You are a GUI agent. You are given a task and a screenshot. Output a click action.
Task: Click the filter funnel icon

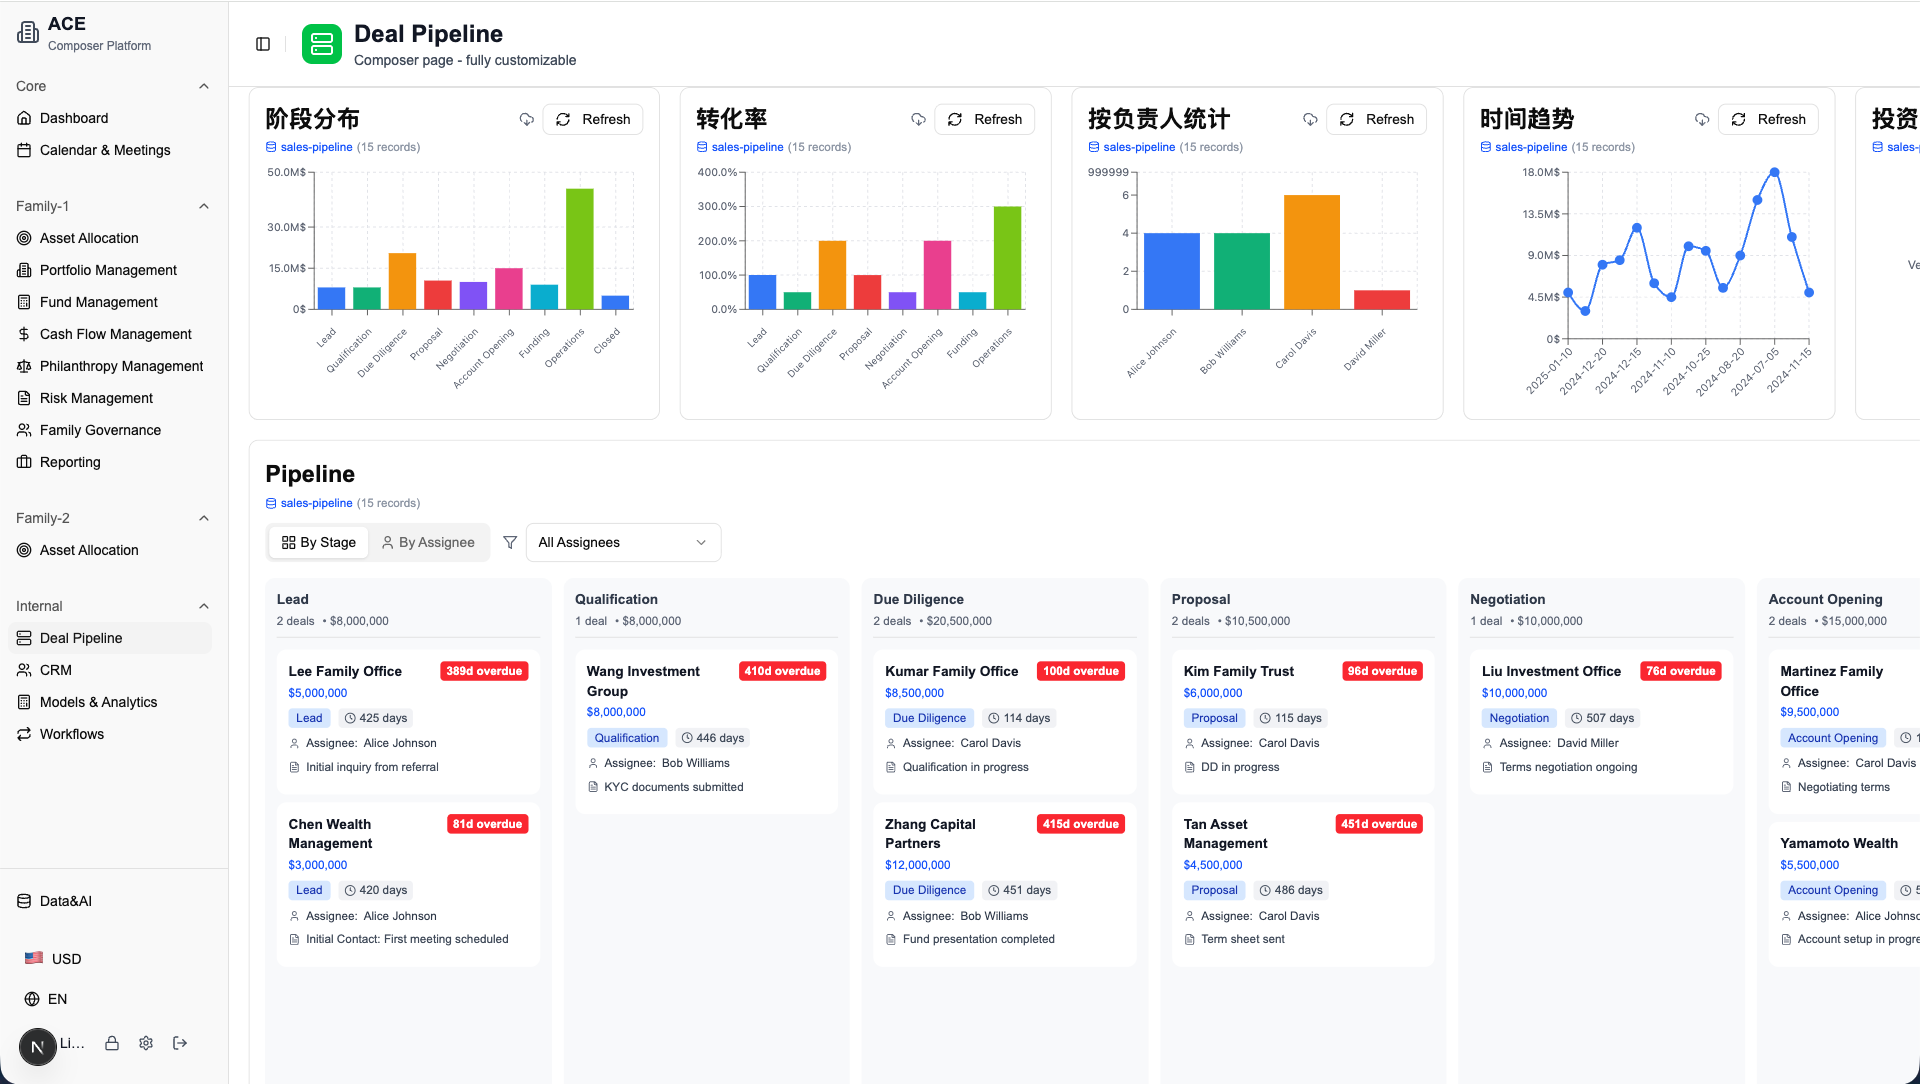click(x=510, y=542)
